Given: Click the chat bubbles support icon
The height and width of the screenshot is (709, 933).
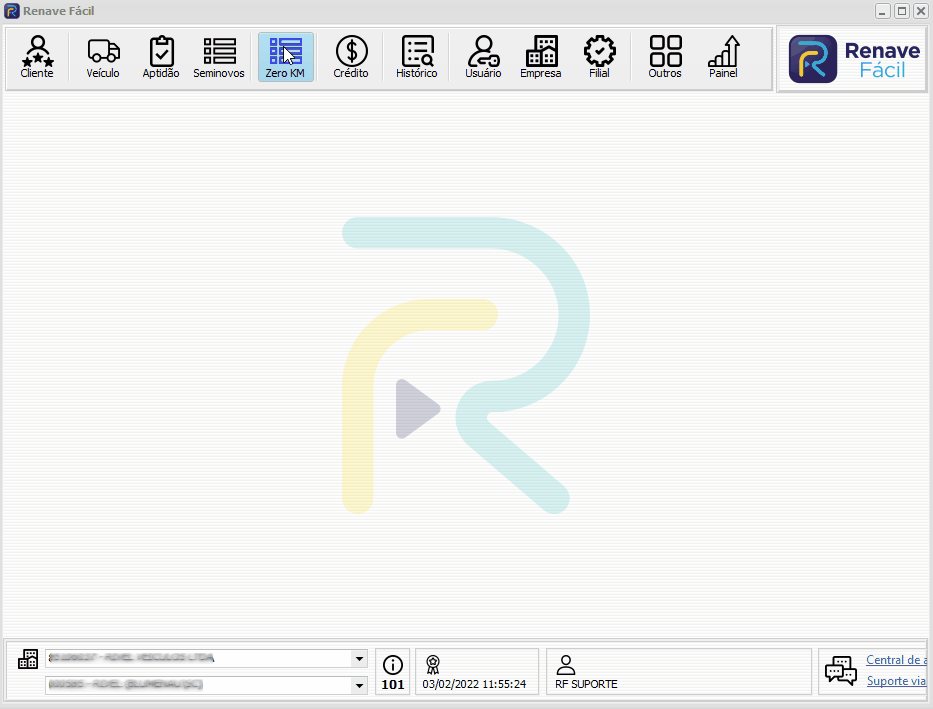Looking at the screenshot, I should click(841, 671).
